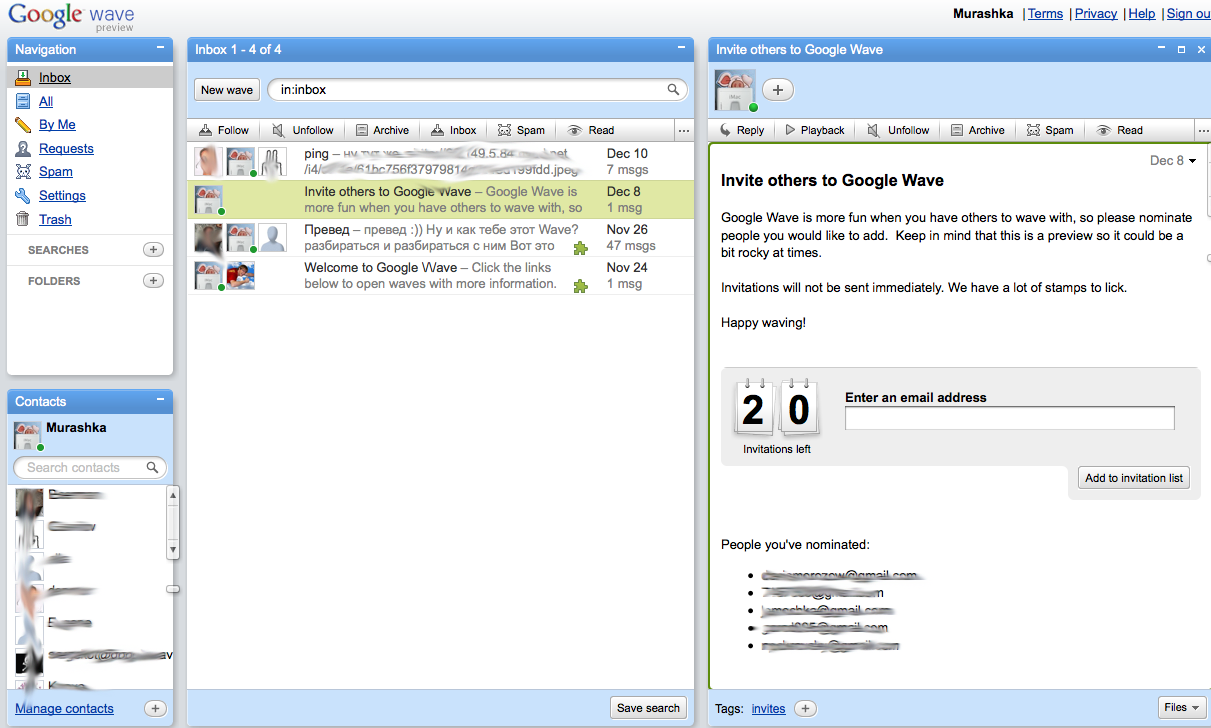Viewport: 1211px width, 728px height.
Task: Add a tag with the plus button next to invites
Action: click(805, 708)
